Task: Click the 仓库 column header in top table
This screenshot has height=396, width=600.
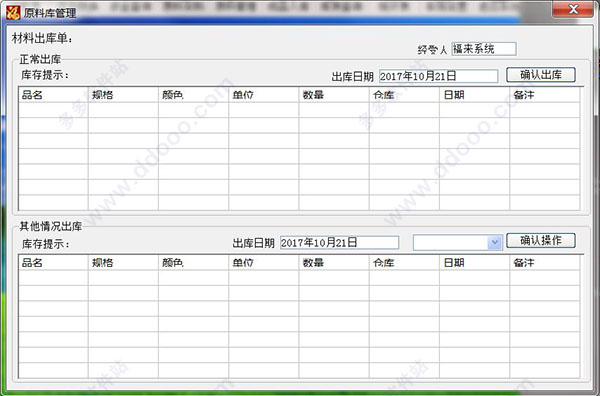Action: point(404,95)
